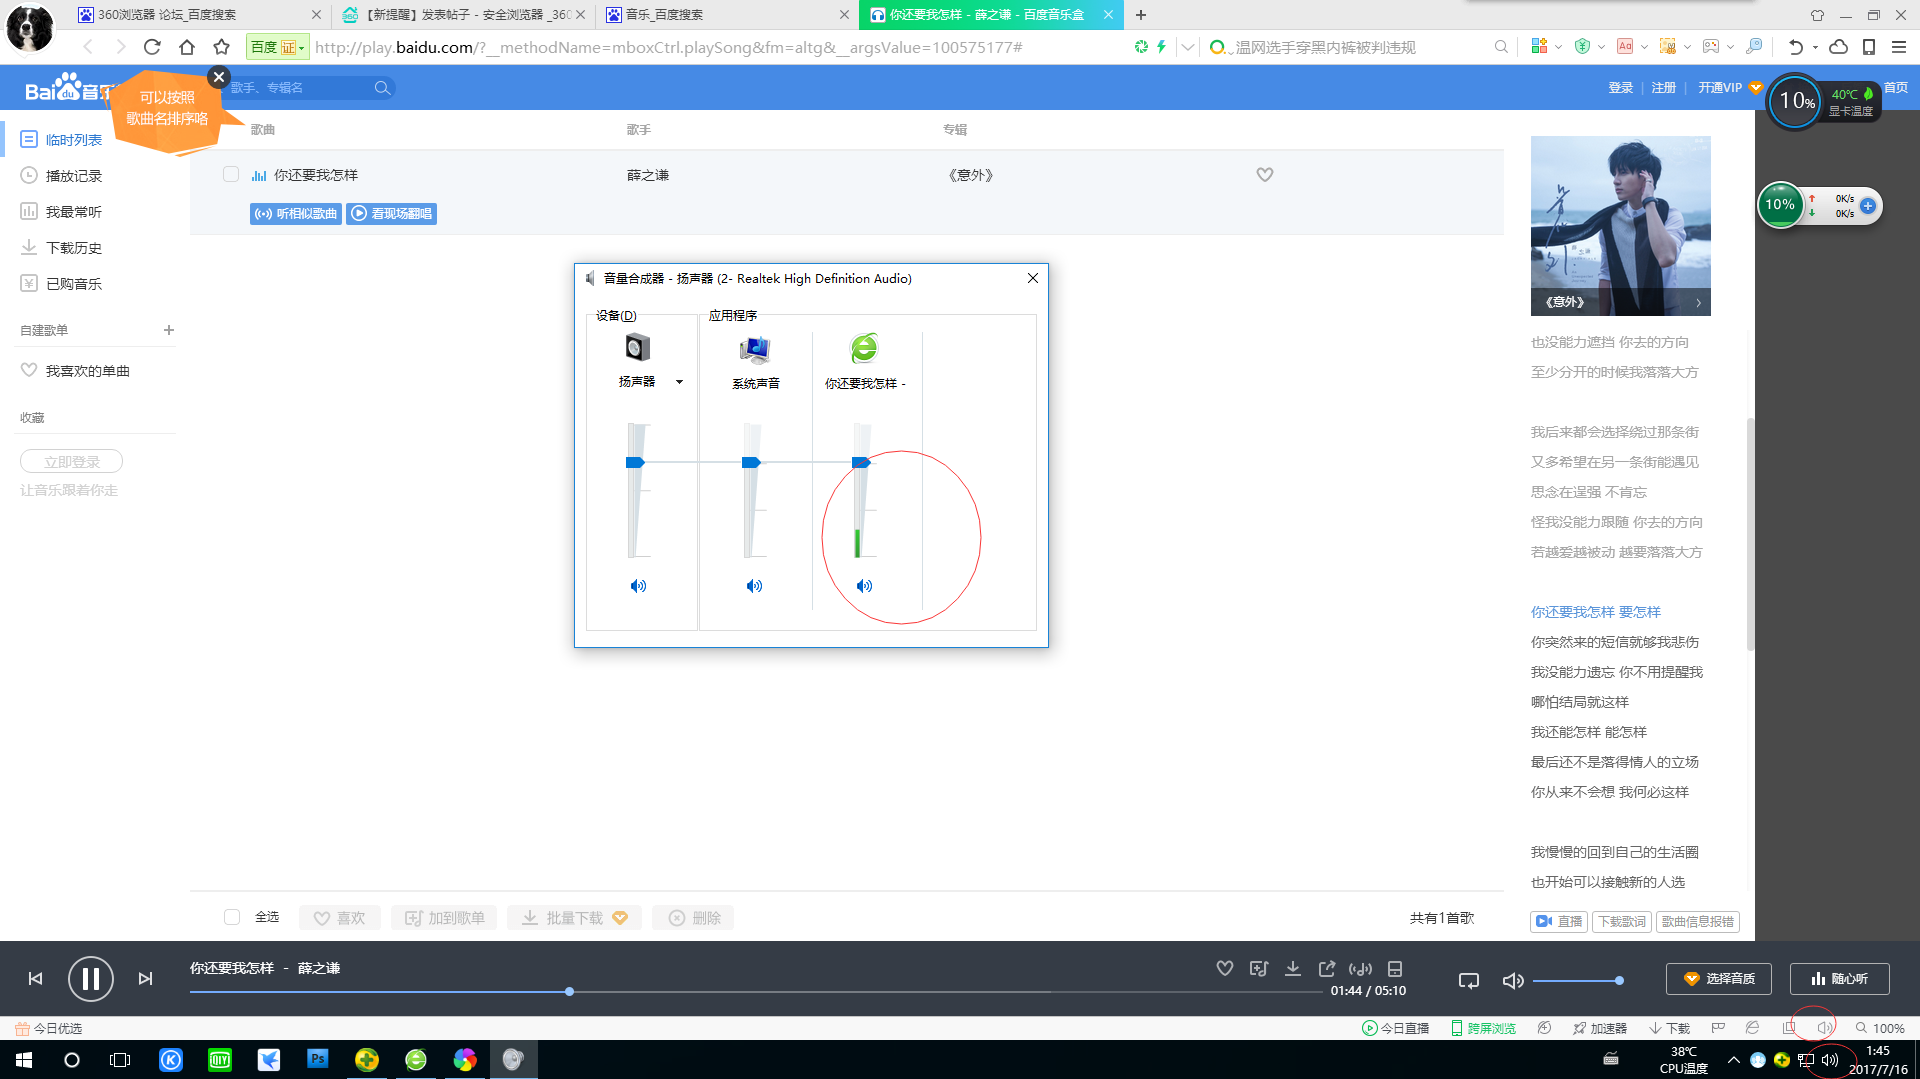Skip to the next track
1920x1079 pixels.
146,979
